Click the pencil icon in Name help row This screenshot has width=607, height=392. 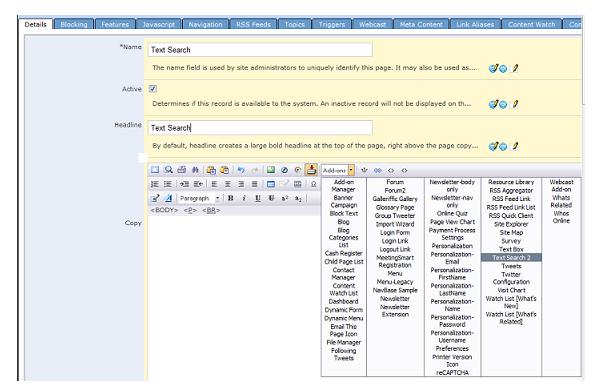pos(514,68)
